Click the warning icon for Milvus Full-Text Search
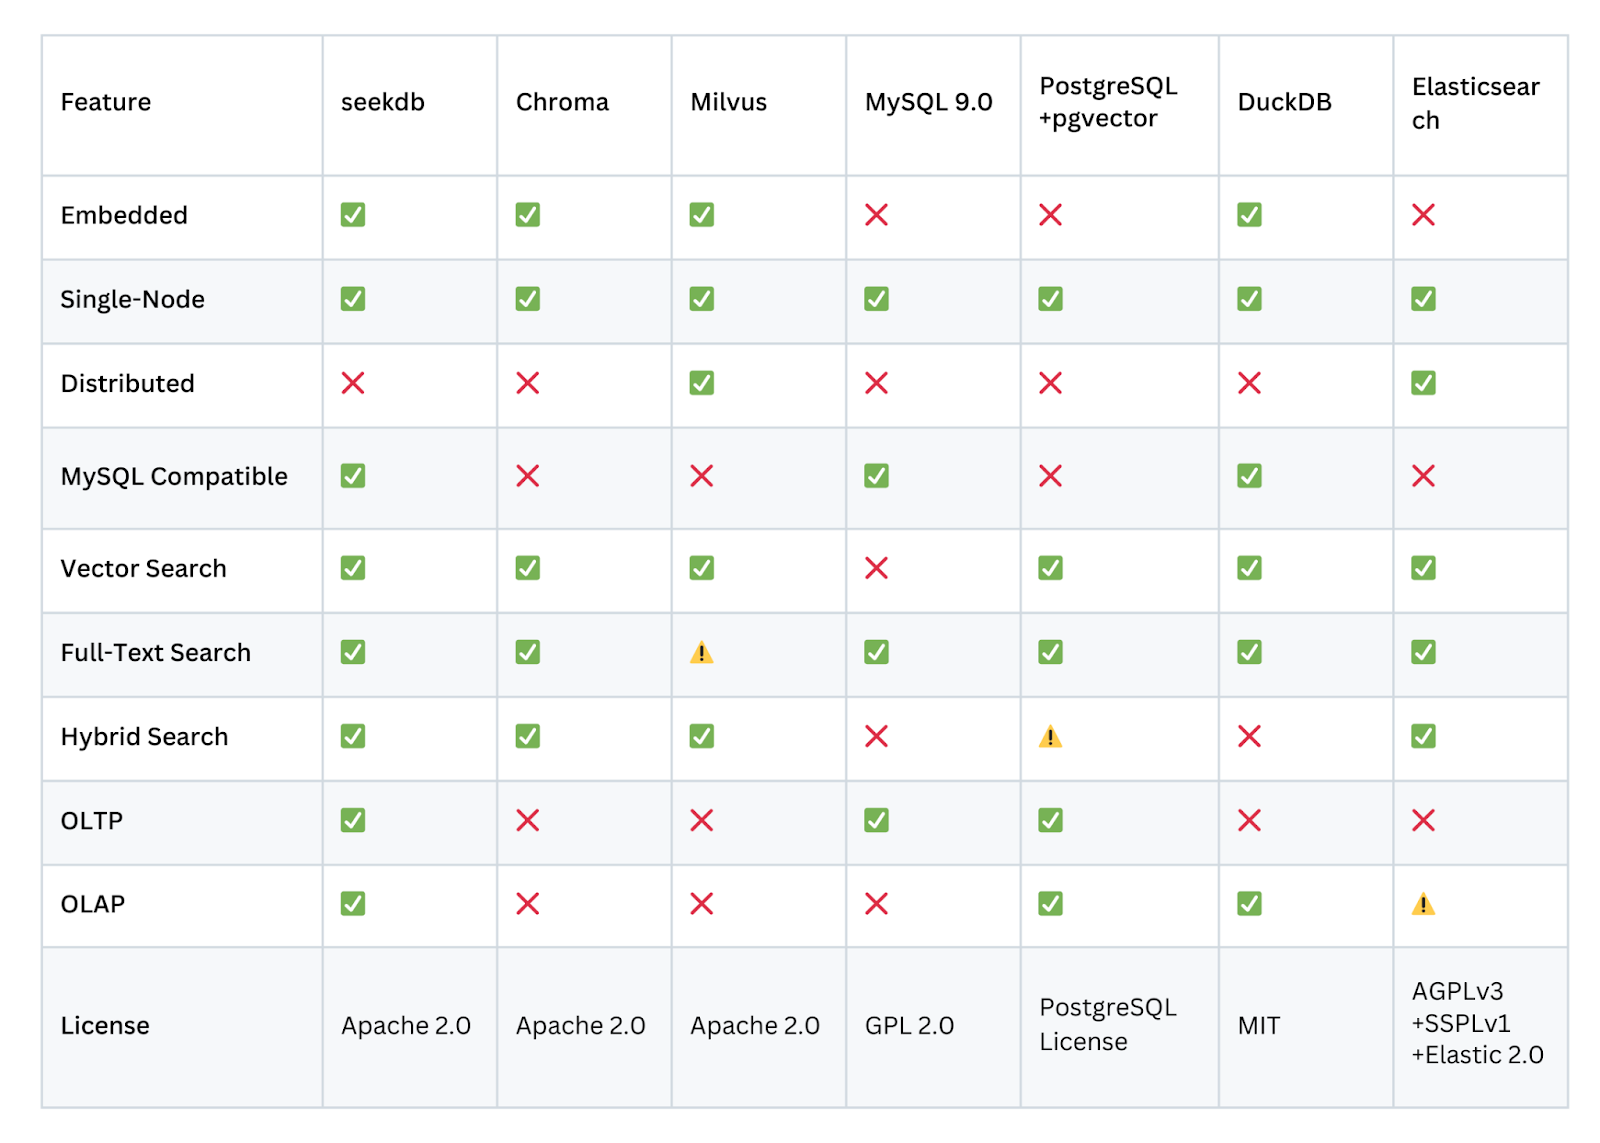 [701, 653]
